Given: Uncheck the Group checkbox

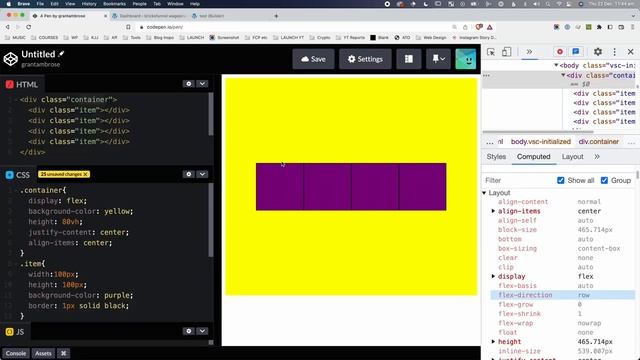Looking at the screenshot, I should tap(604, 180).
